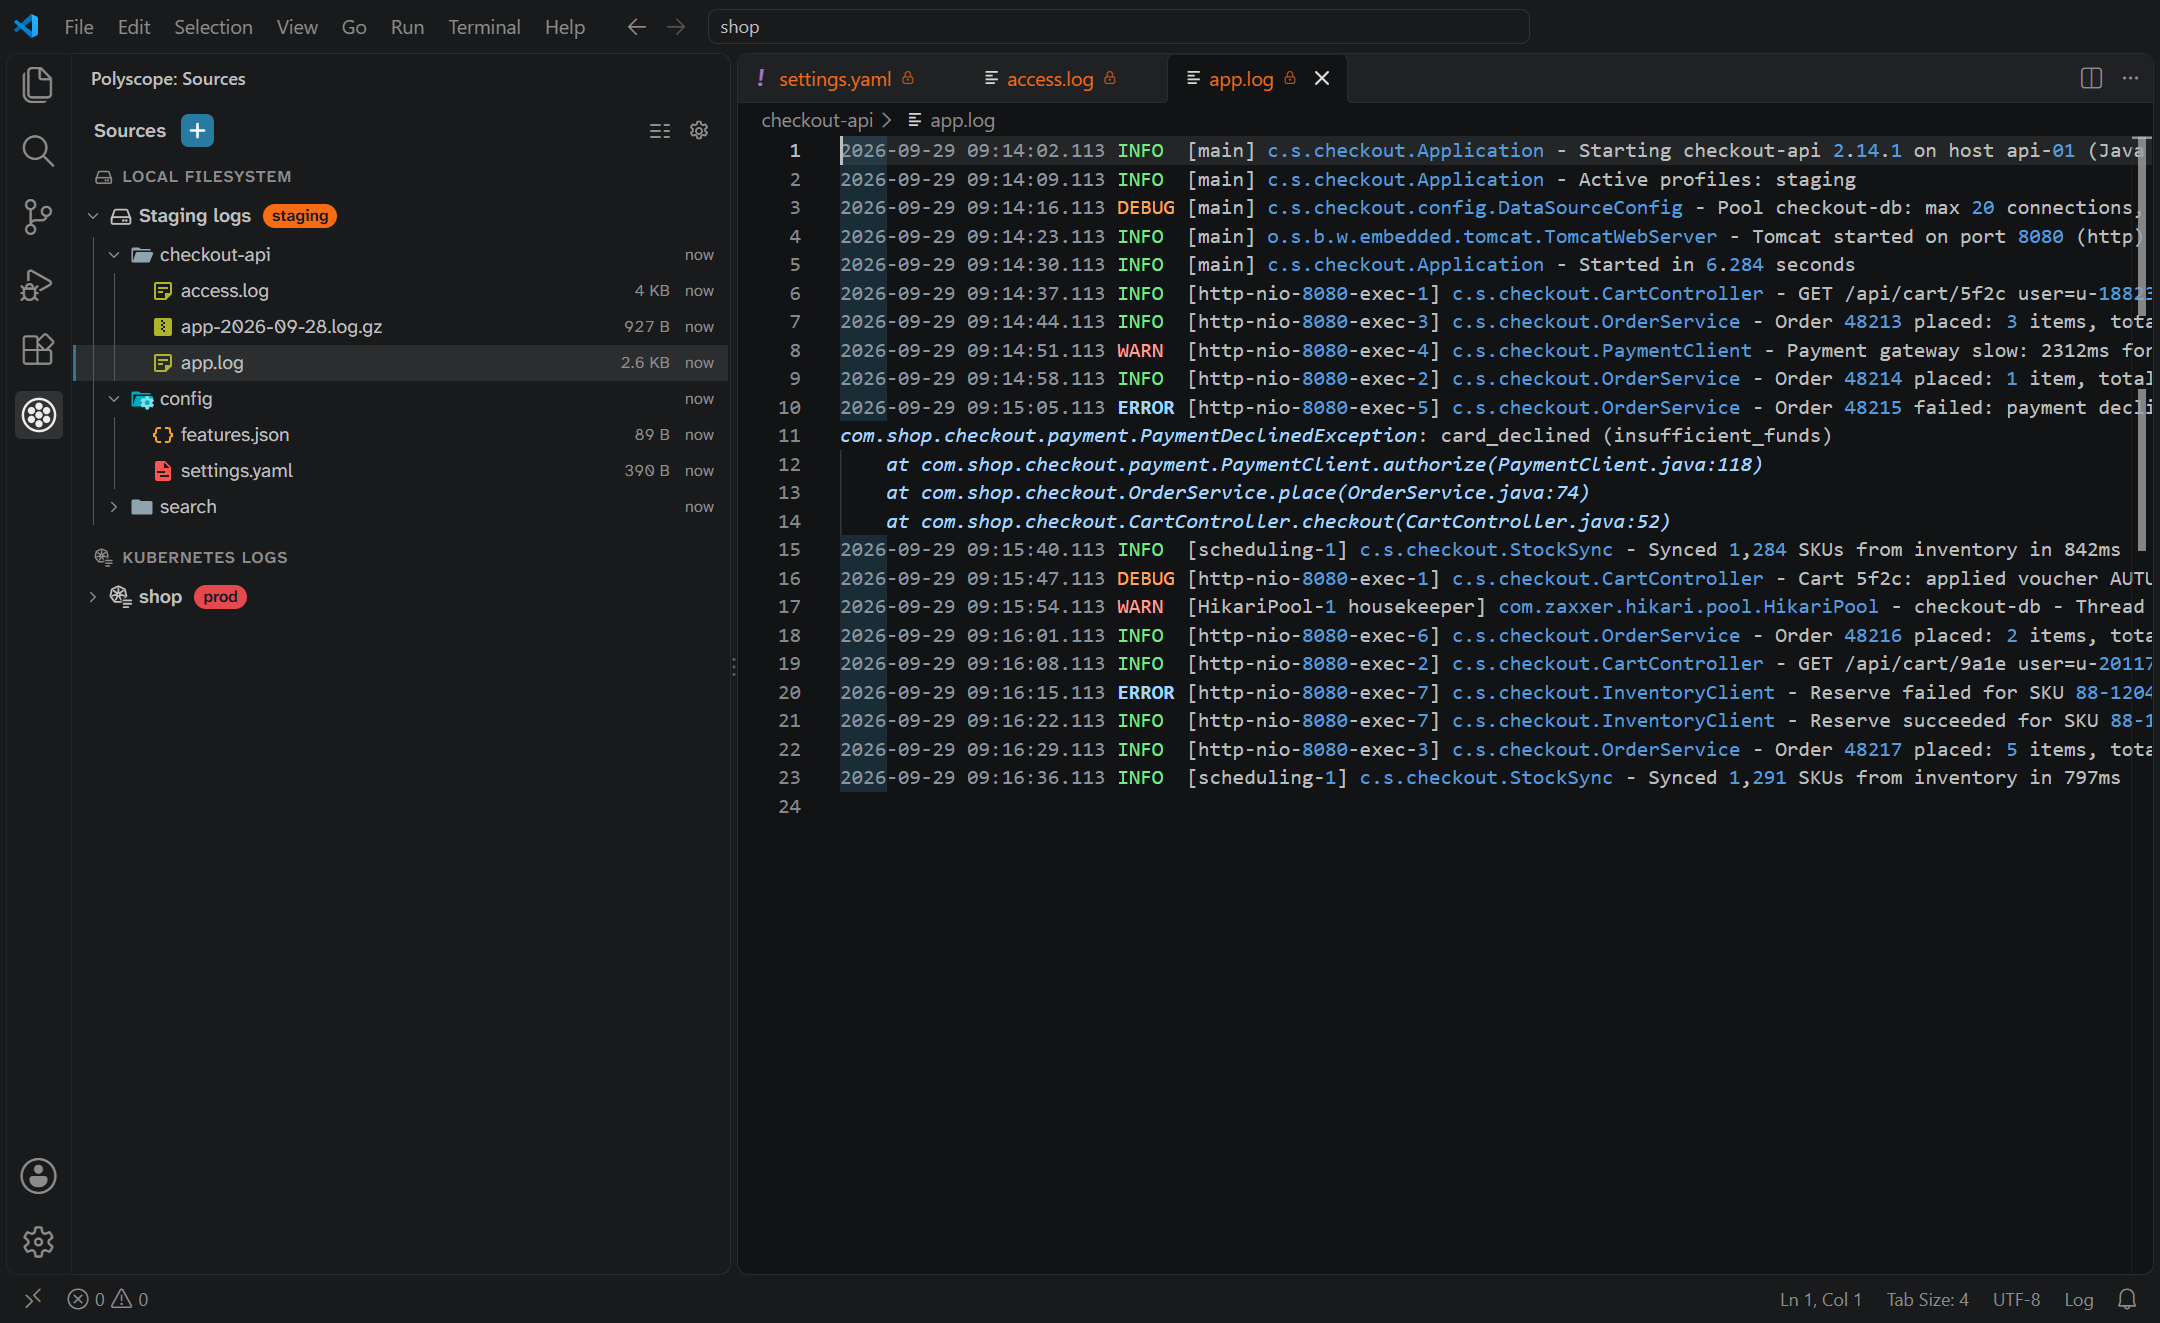Screen dimensions: 2160x1323
Task: Click the add source plus button
Action: point(197,130)
